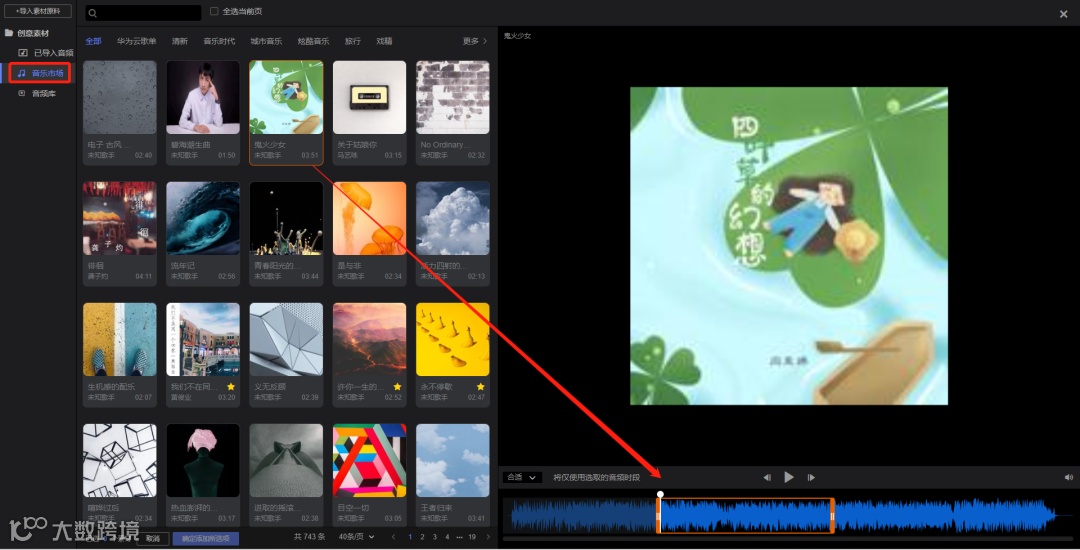Open the 创意素材 folder icon

click(x=9, y=32)
